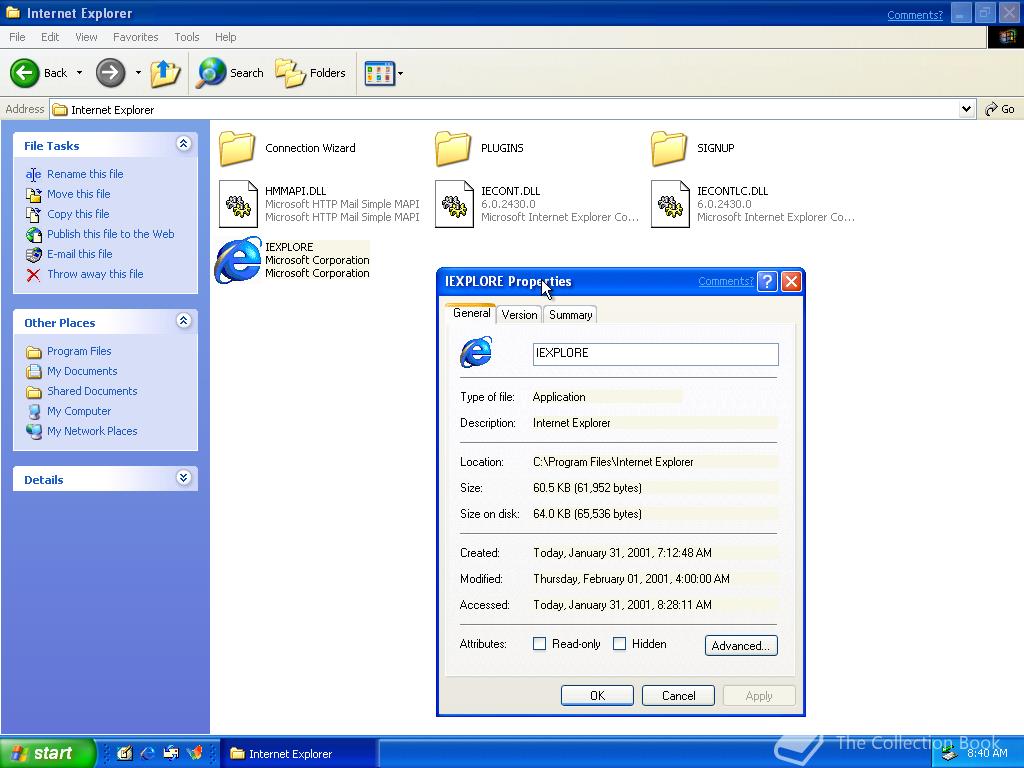This screenshot has height=768, width=1024.
Task: Open the Search pane
Action: click(x=231, y=72)
